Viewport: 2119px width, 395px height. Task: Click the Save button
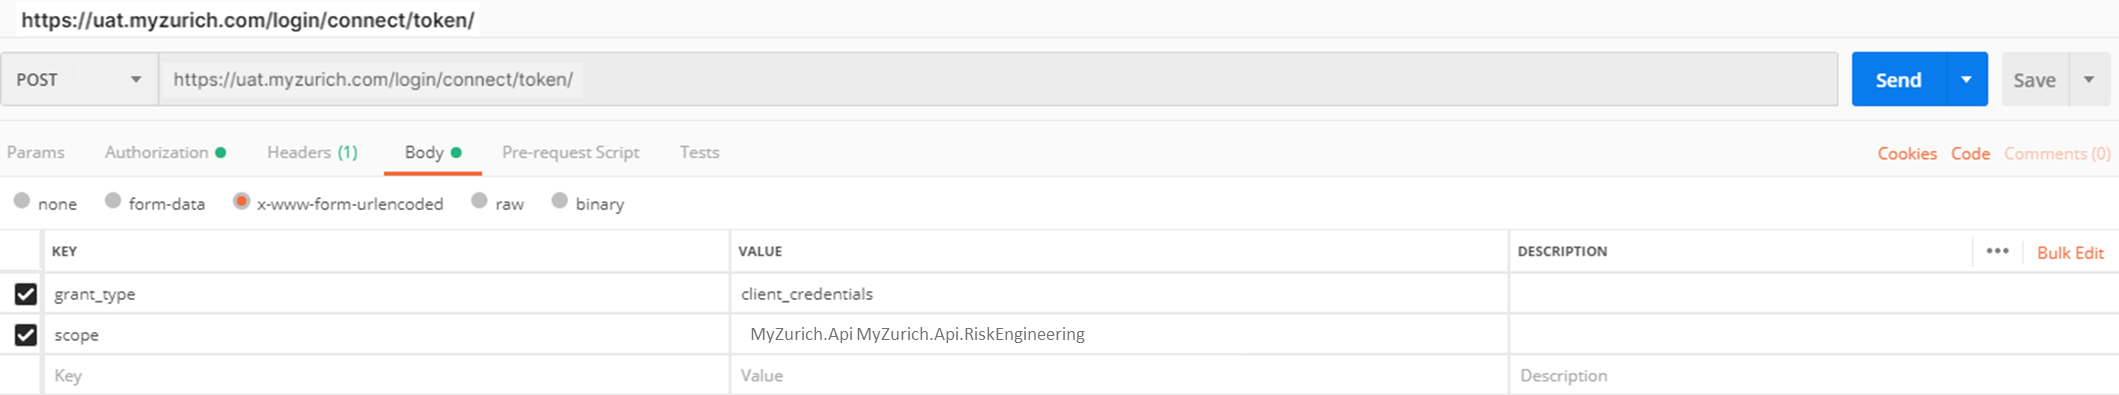(2034, 79)
